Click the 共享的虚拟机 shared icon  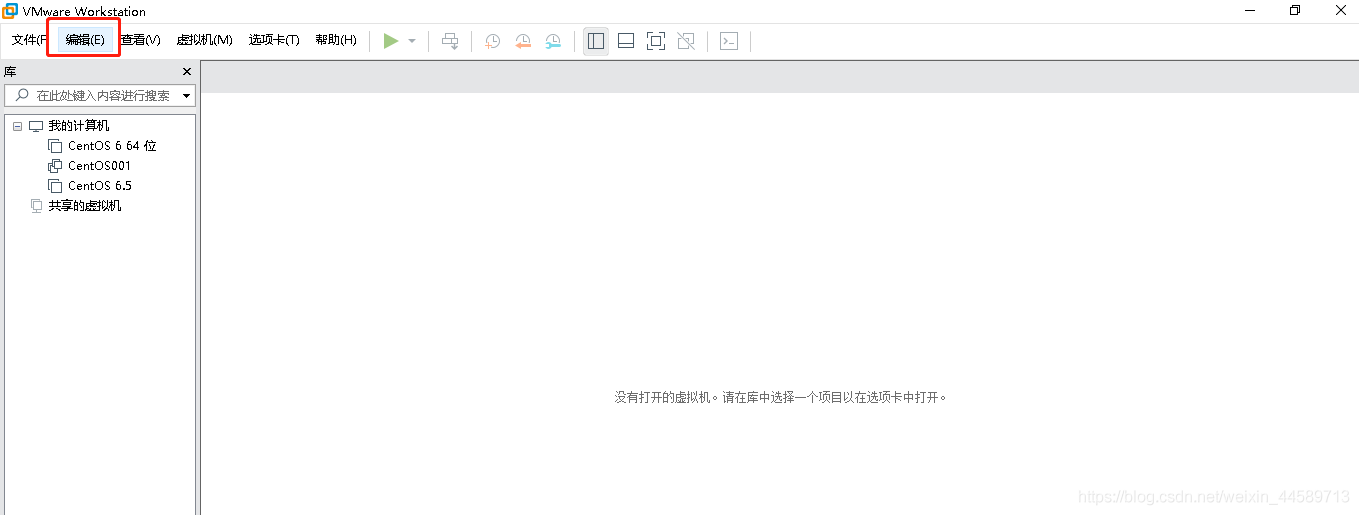[x=36, y=206]
